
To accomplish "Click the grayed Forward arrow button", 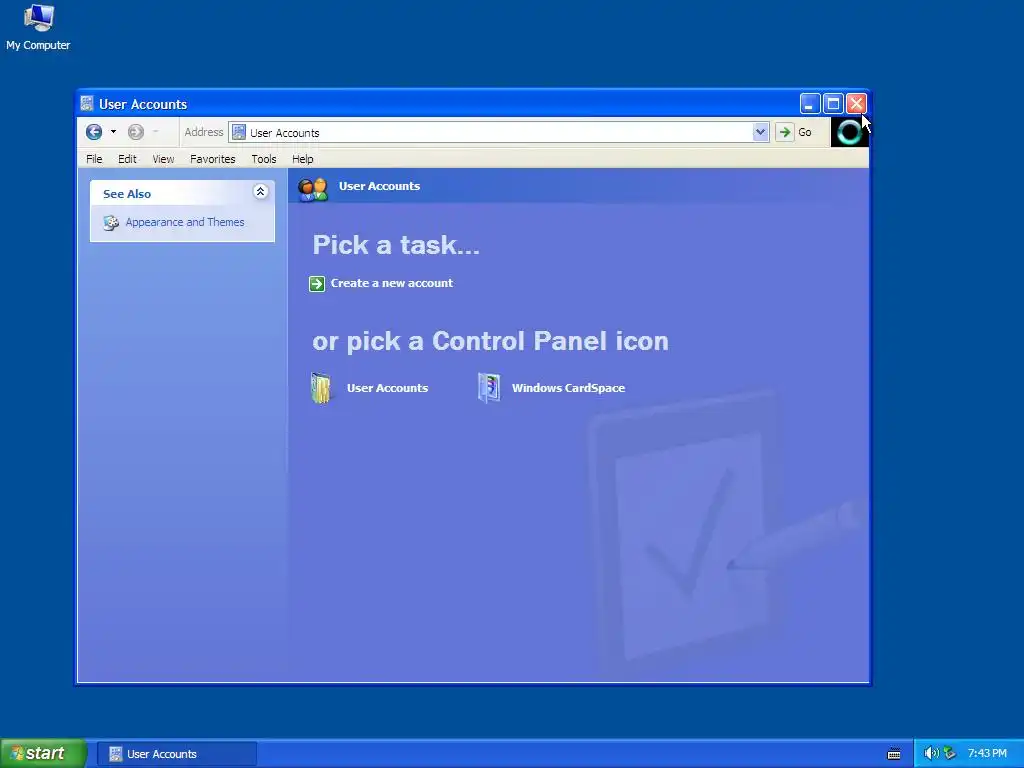I will click(x=136, y=133).
